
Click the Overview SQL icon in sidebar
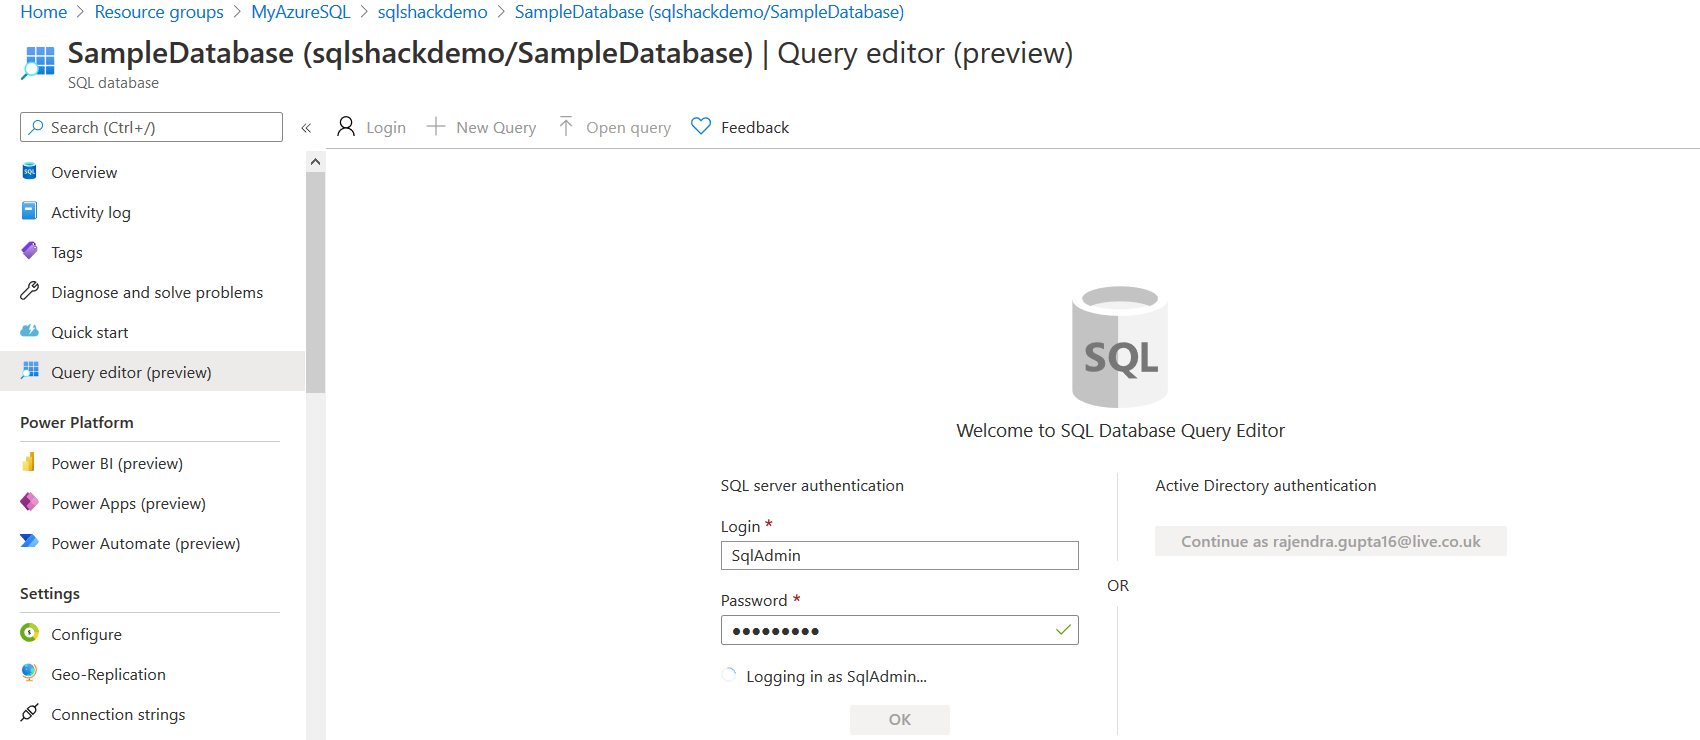30,172
